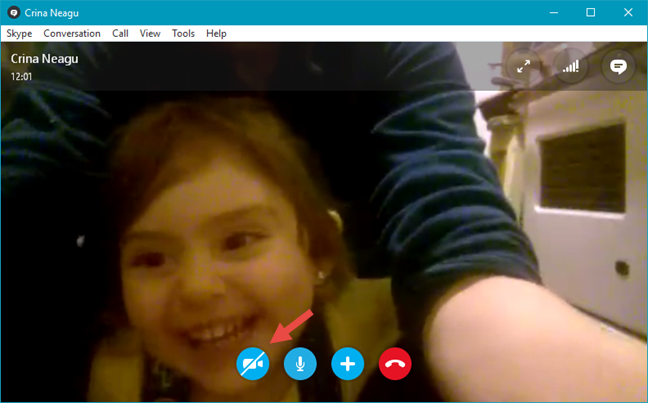Screen dimensions: 648x403
Task: Close the Skype call window
Action: (x=627, y=12)
